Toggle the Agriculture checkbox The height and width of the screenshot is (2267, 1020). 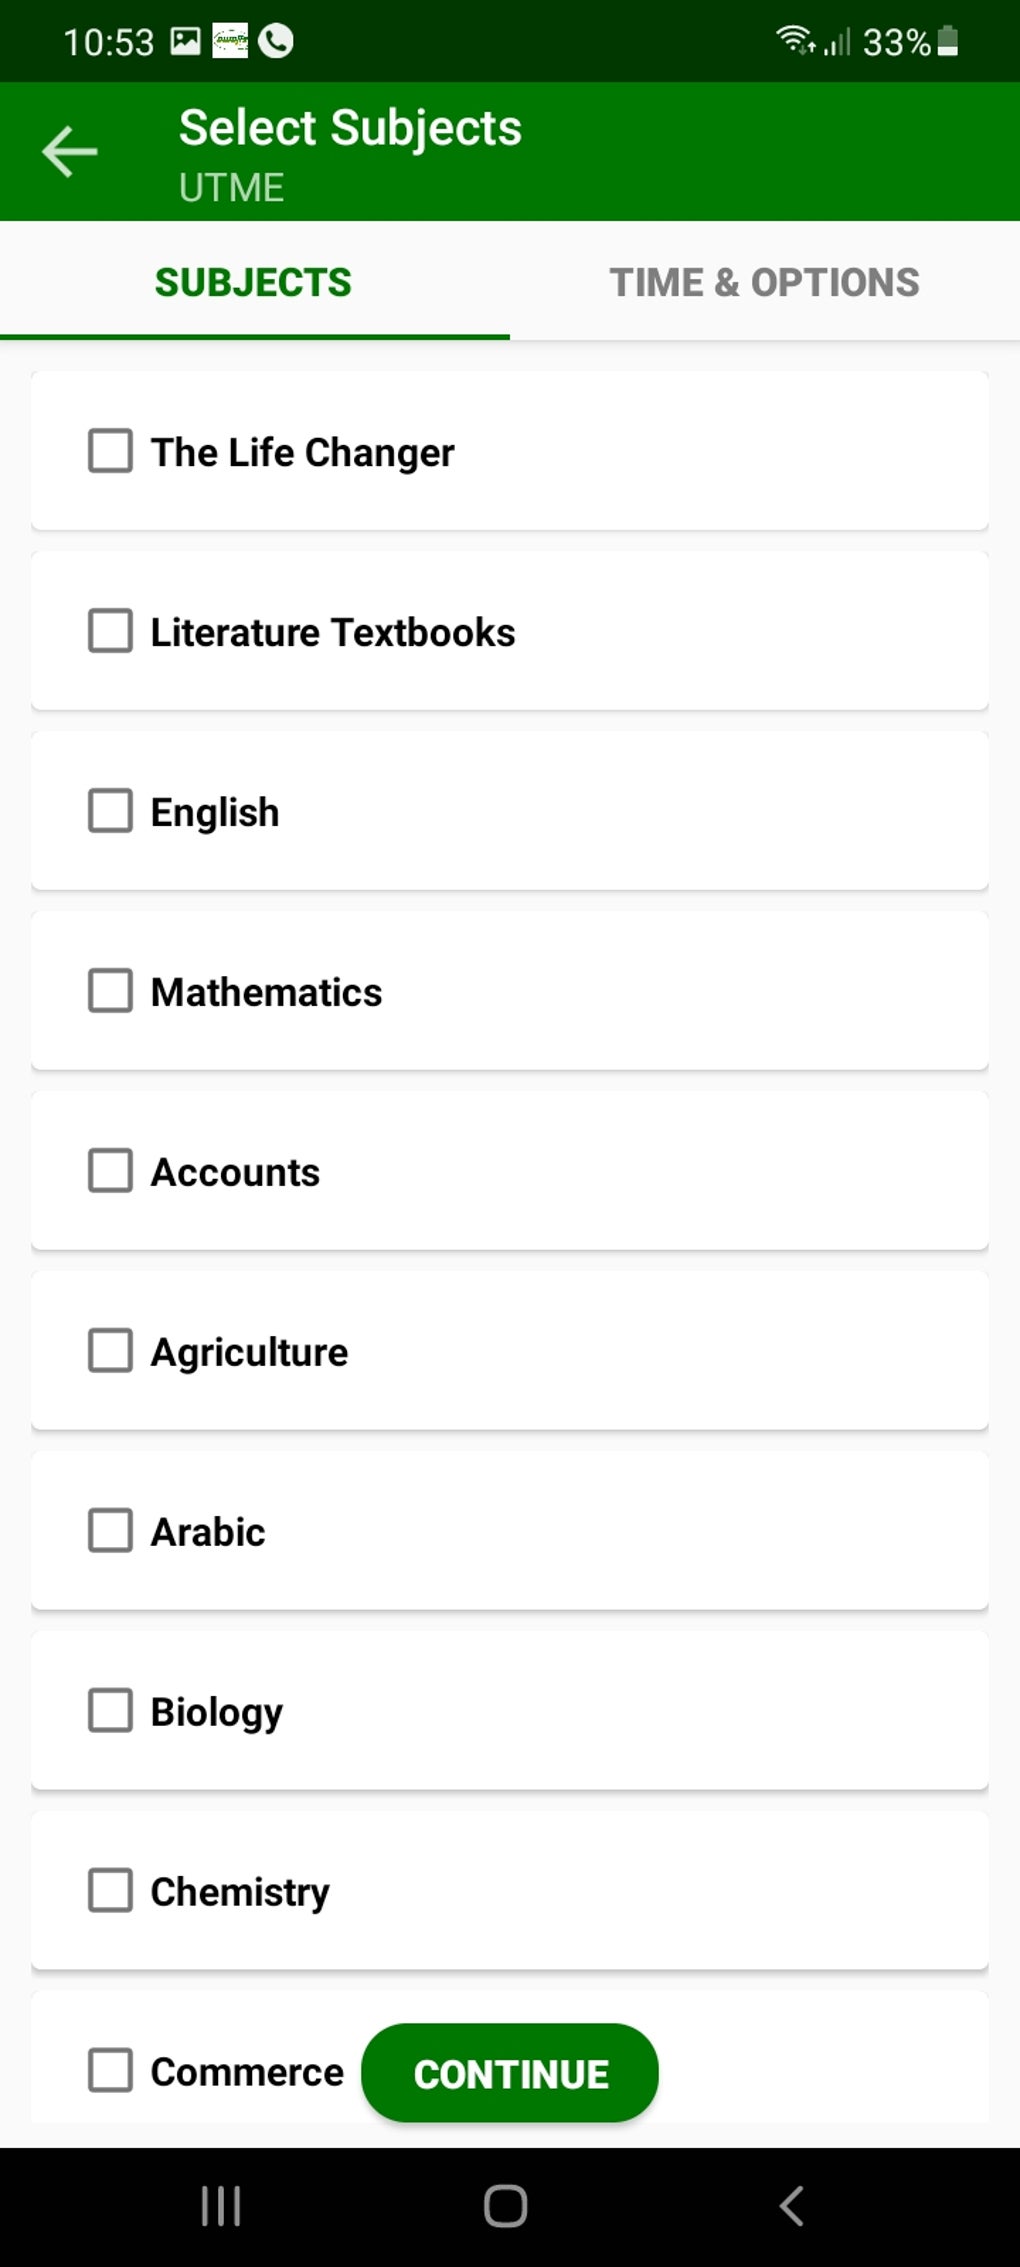tap(110, 1351)
